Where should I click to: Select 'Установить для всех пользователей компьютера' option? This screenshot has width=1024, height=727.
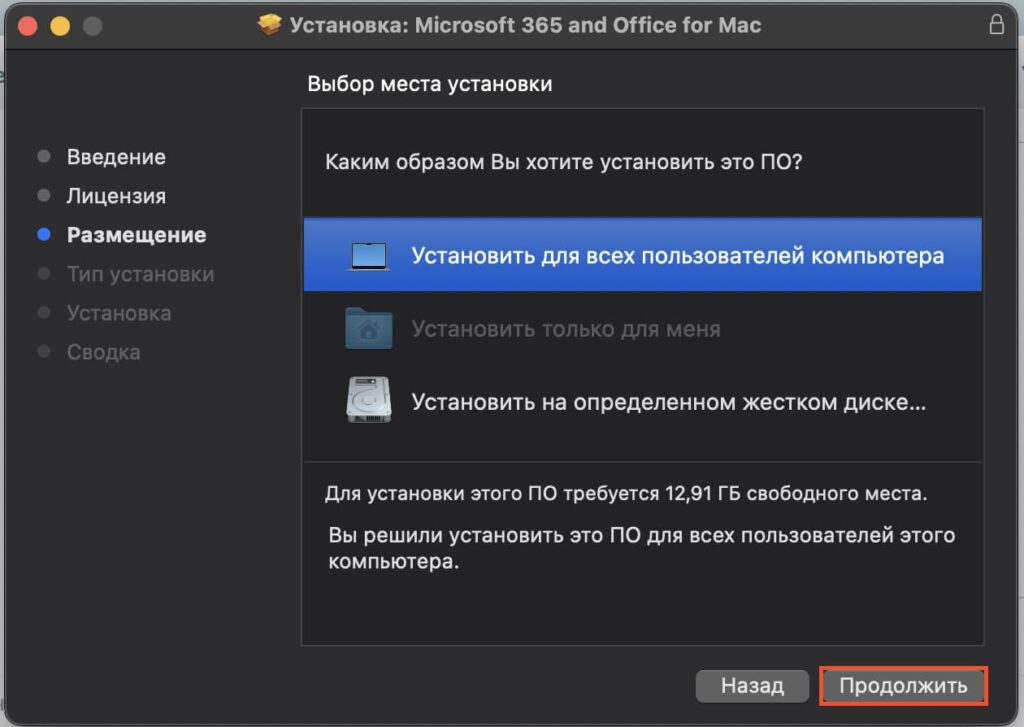coord(643,255)
